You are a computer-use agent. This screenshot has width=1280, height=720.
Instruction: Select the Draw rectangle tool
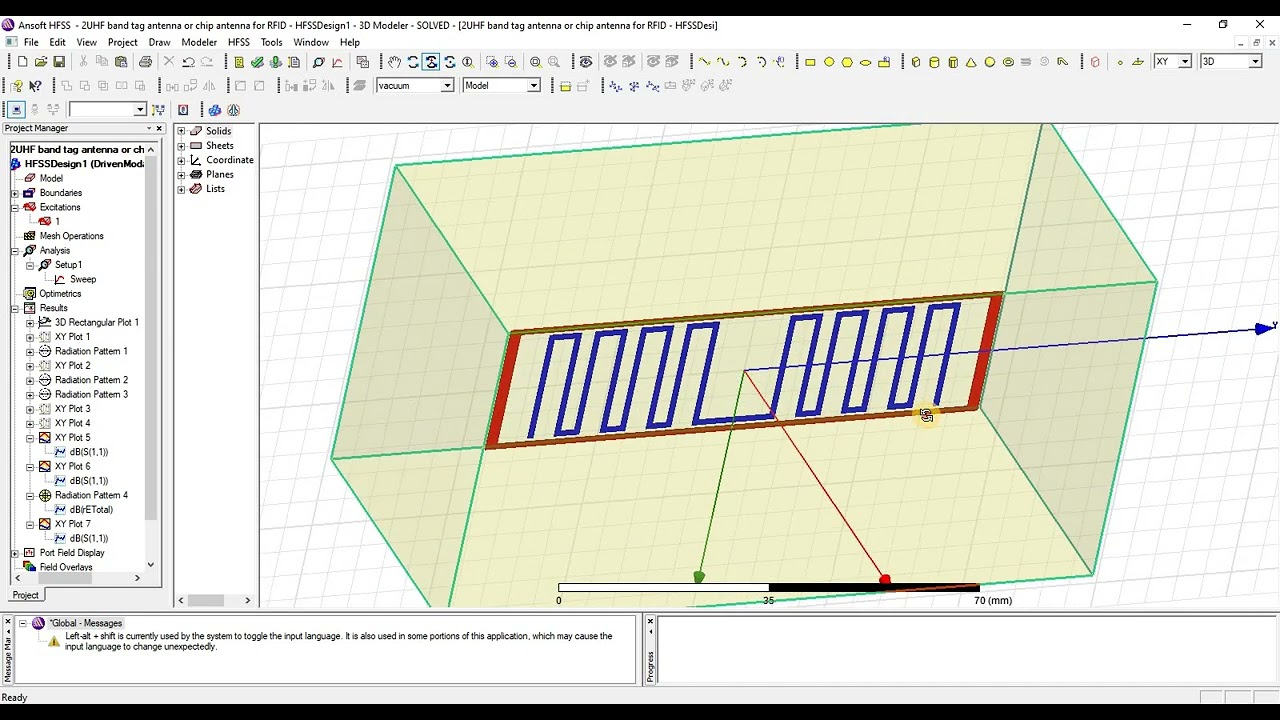pos(810,62)
